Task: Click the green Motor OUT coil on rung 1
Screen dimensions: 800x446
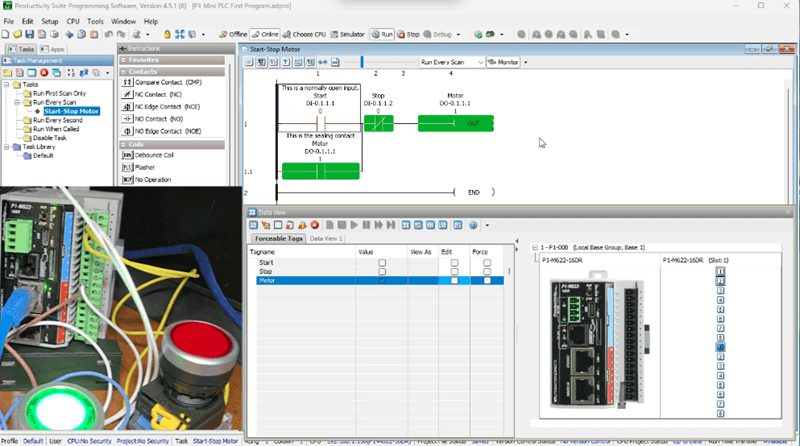Action: pos(456,123)
